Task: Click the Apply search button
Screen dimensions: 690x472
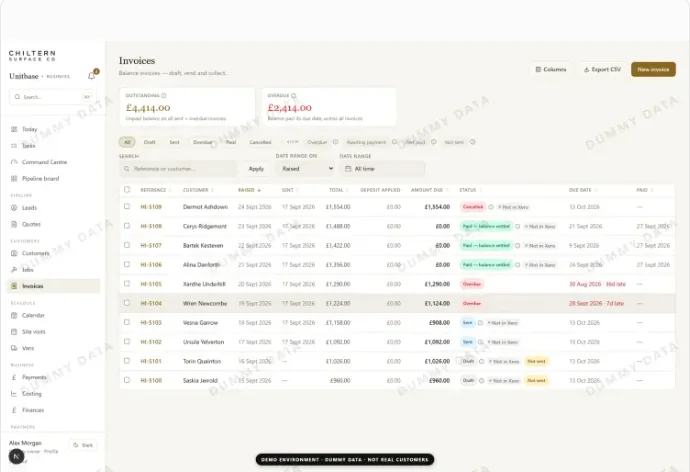Action: pos(256,169)
